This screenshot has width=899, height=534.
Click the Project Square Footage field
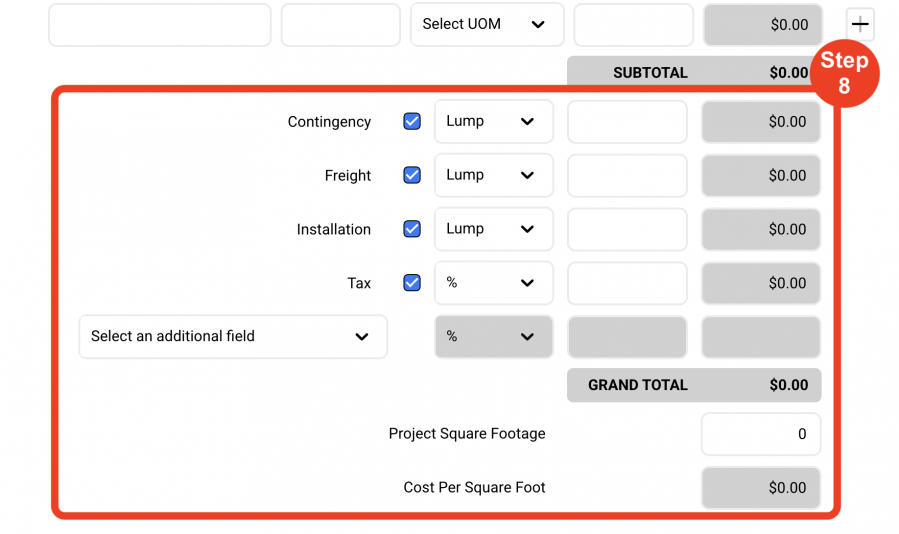[x=761, y=434]
